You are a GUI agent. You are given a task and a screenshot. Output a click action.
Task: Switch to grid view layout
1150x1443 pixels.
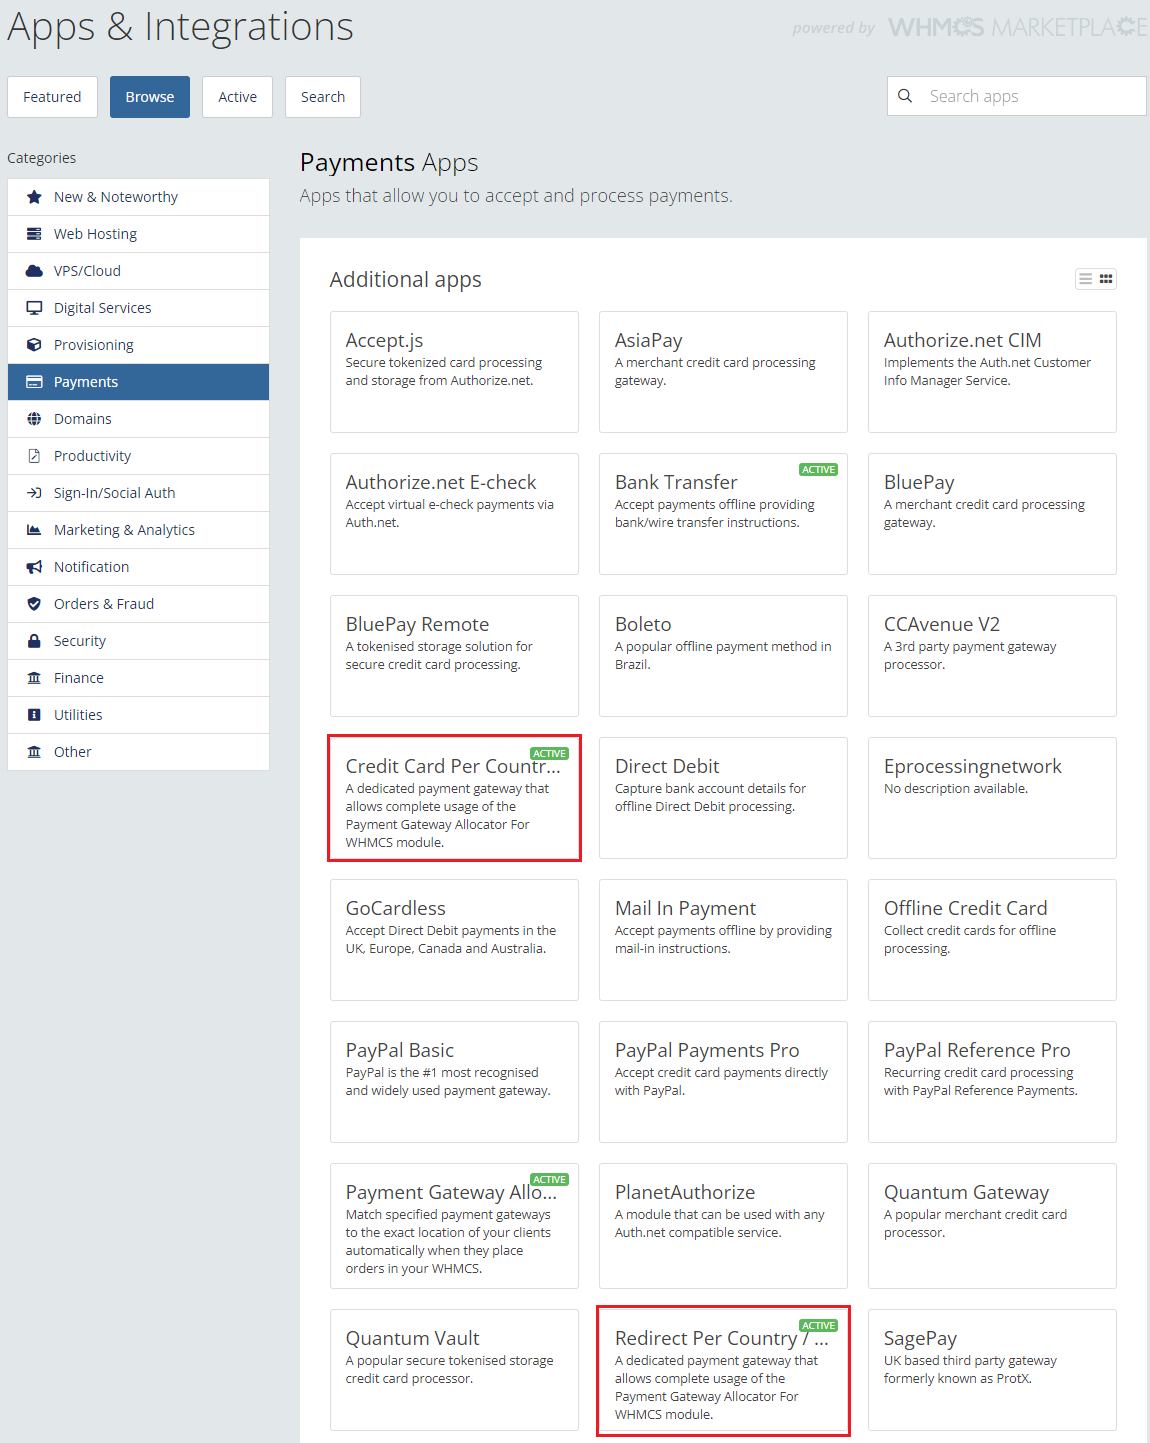pos(1106,279)
